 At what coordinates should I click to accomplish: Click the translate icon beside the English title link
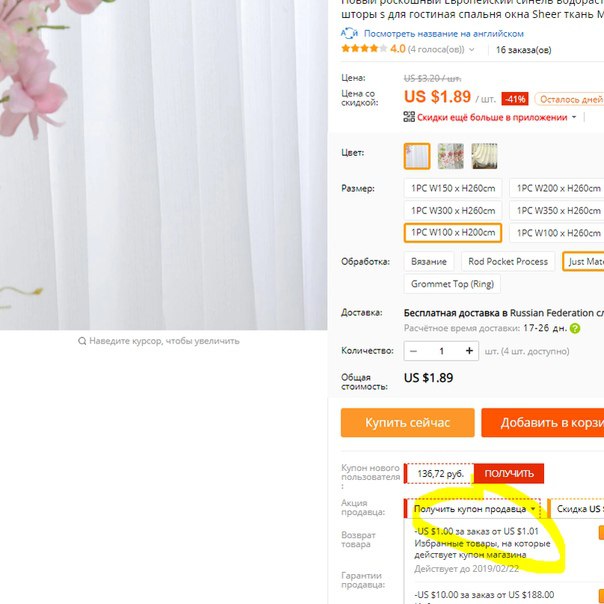click(349, 34)
